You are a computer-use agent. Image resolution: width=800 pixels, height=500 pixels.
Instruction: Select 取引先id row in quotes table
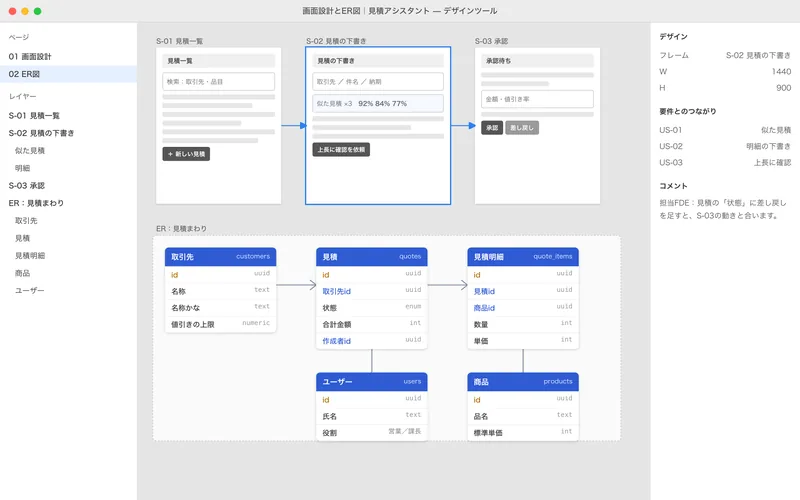tap(371, 291)
